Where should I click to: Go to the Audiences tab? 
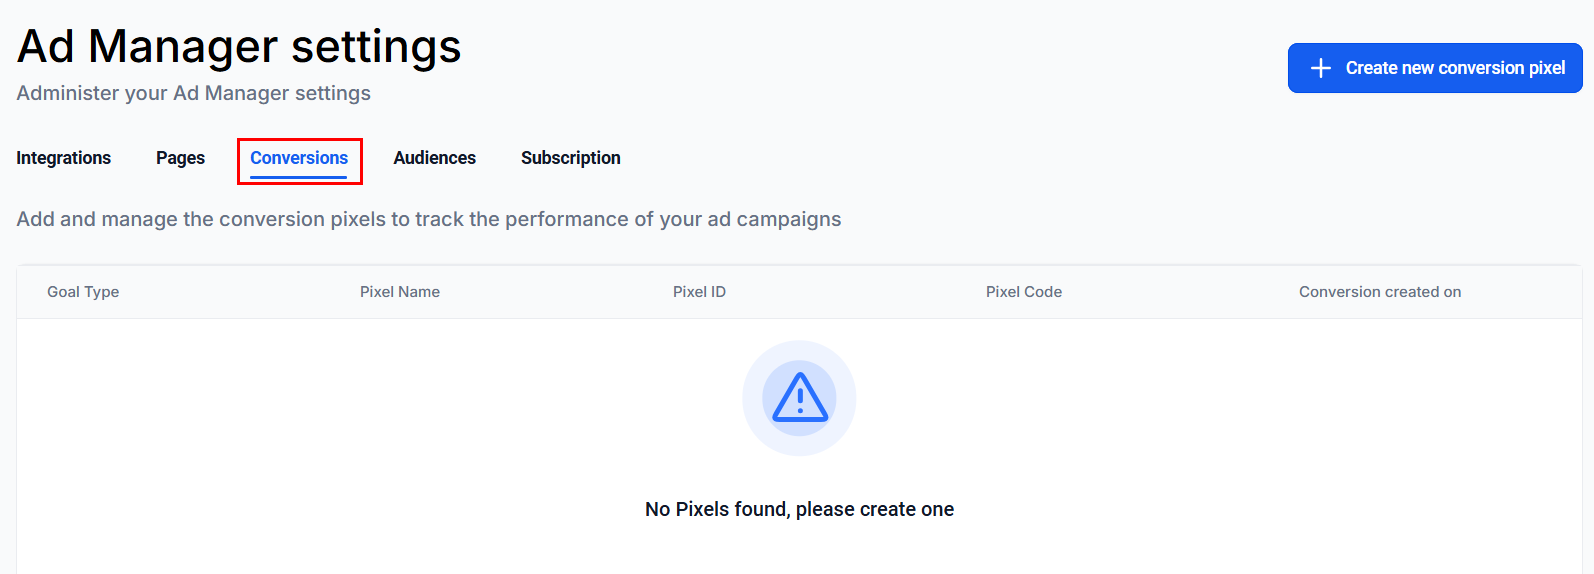pyautogui.click(x=434, y=158)
